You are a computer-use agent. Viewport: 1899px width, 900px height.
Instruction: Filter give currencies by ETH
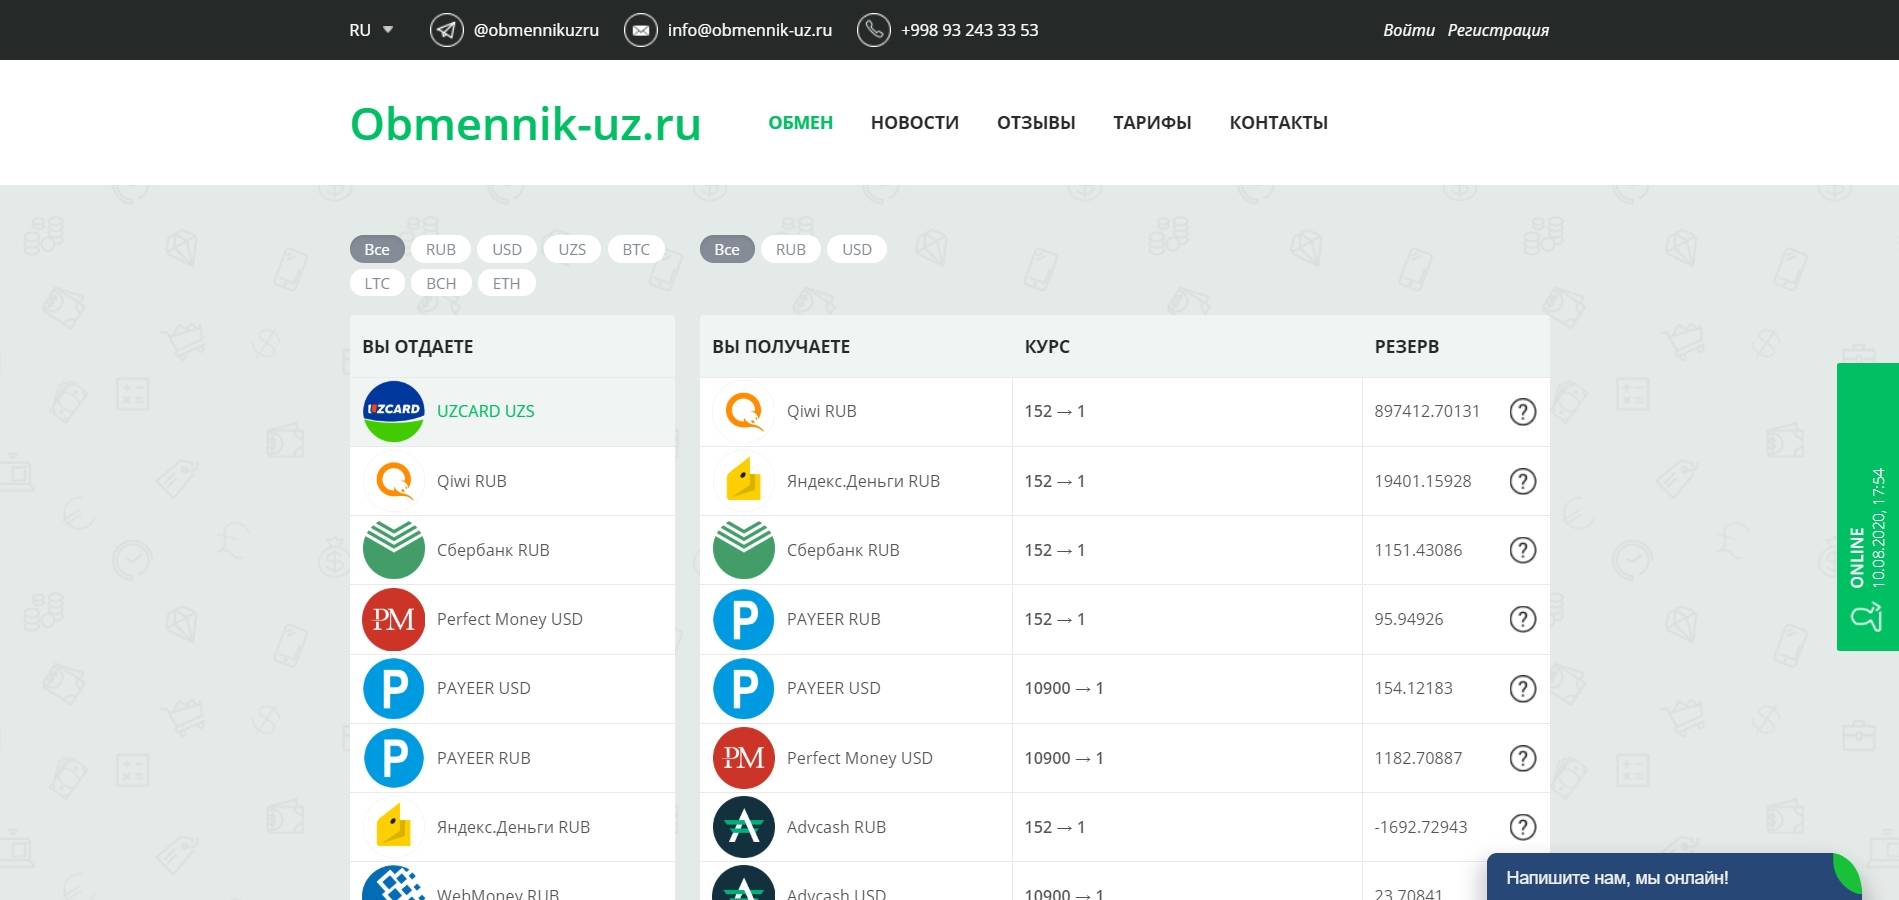[507, 283]
